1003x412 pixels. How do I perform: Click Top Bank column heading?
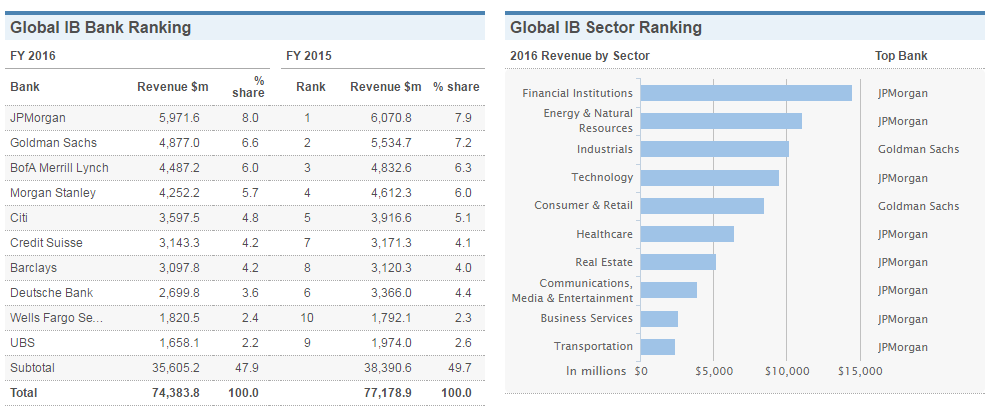[901, 56]
